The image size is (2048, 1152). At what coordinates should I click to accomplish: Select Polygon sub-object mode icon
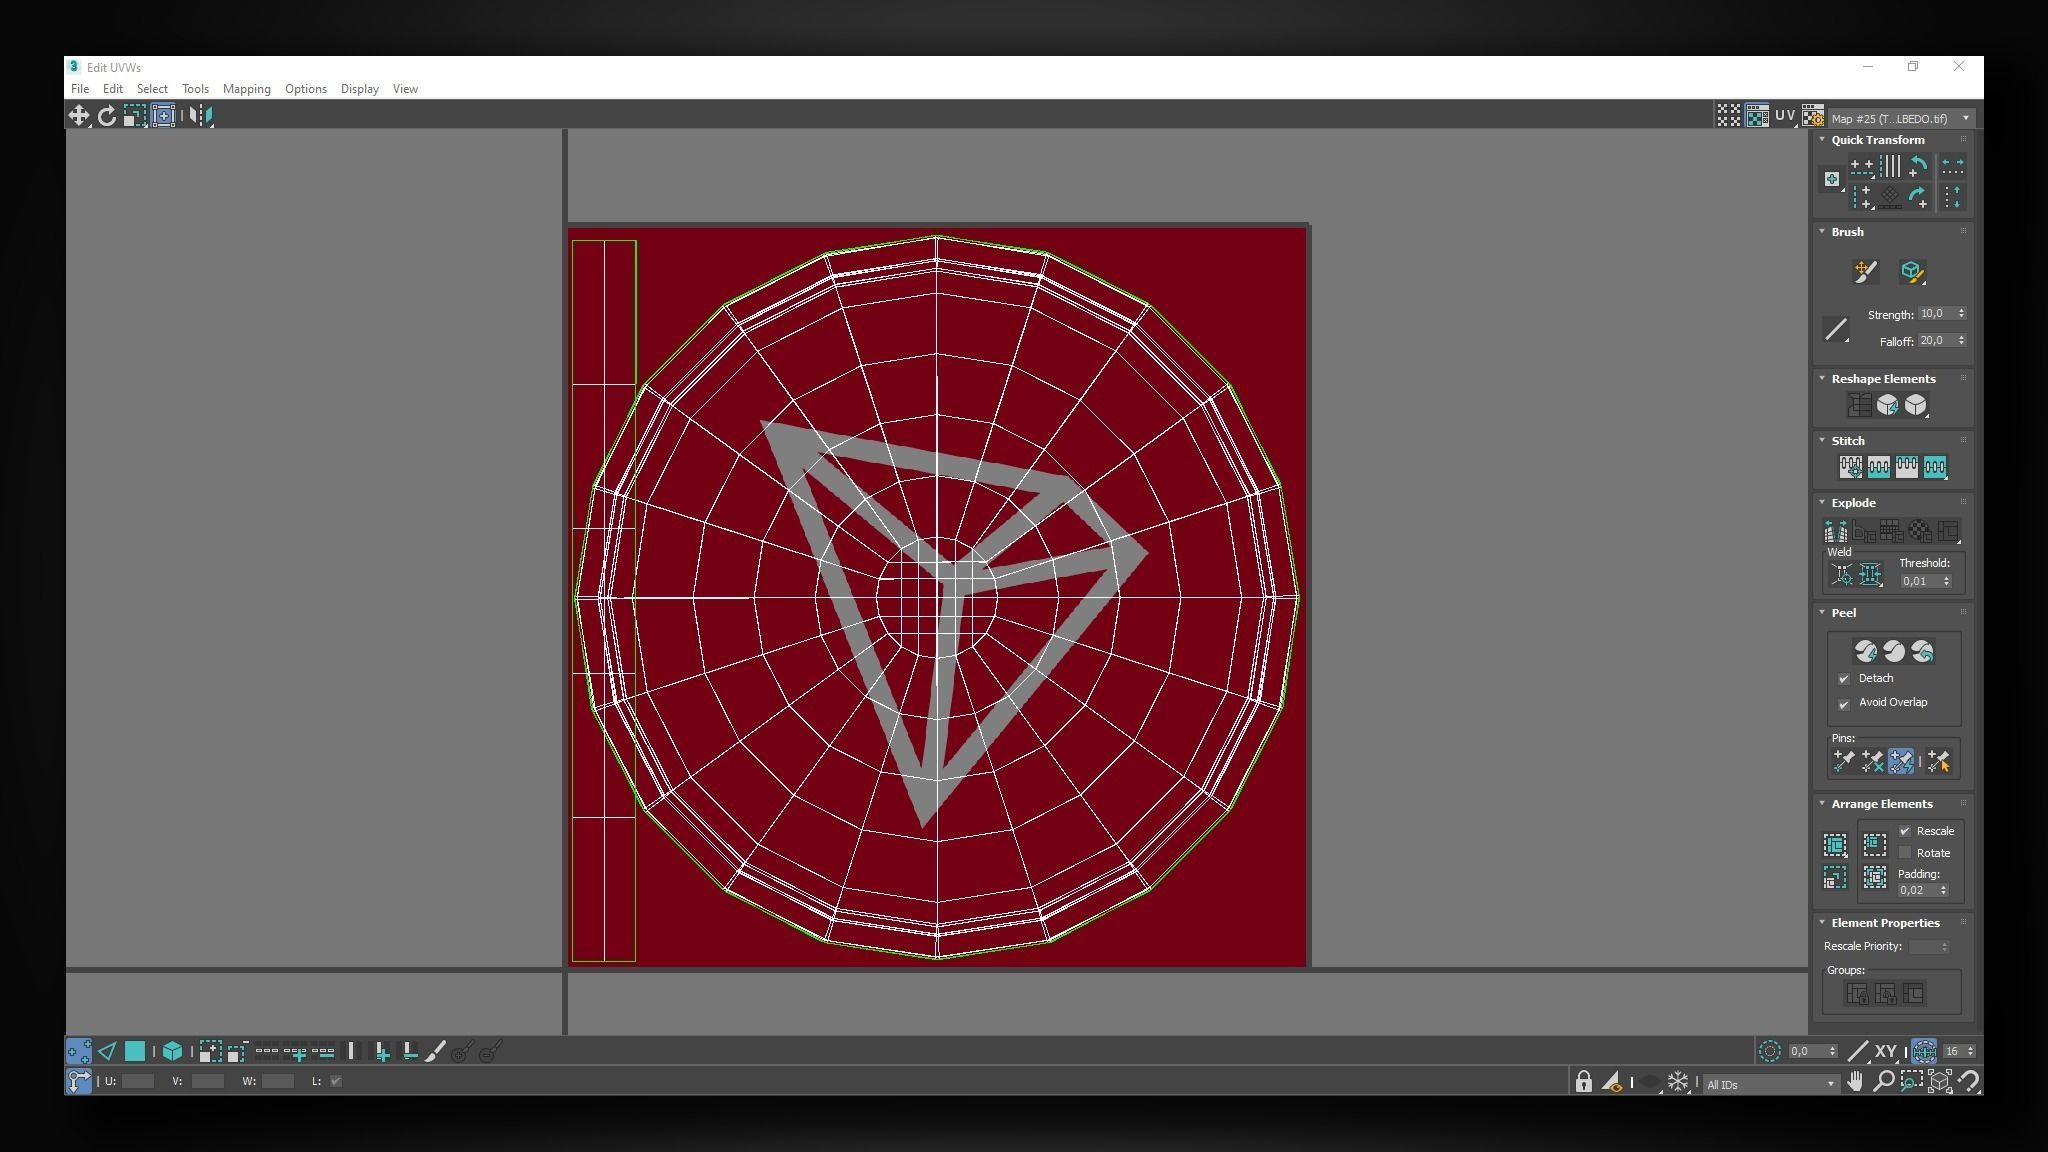click(x=134, y=1051)
